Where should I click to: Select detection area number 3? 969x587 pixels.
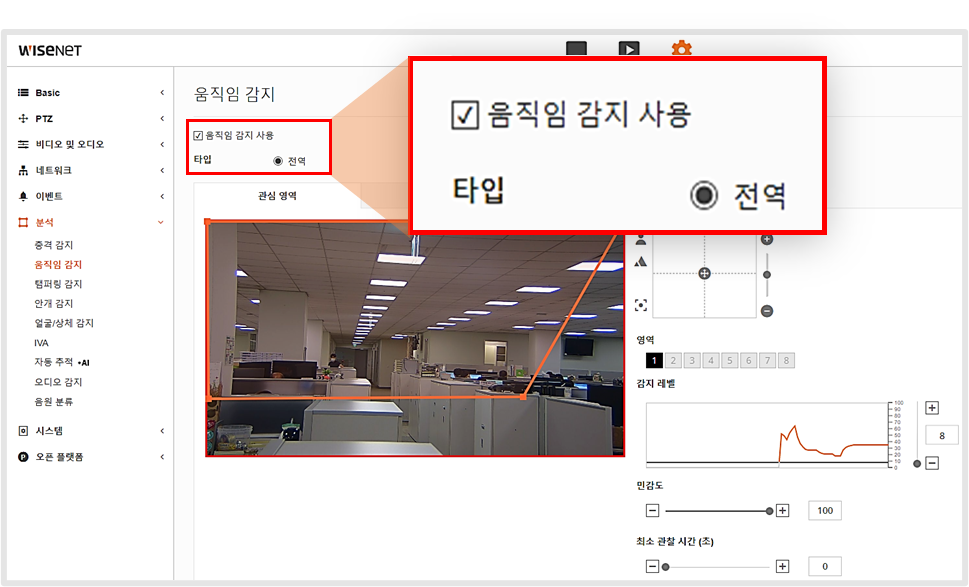692,360
